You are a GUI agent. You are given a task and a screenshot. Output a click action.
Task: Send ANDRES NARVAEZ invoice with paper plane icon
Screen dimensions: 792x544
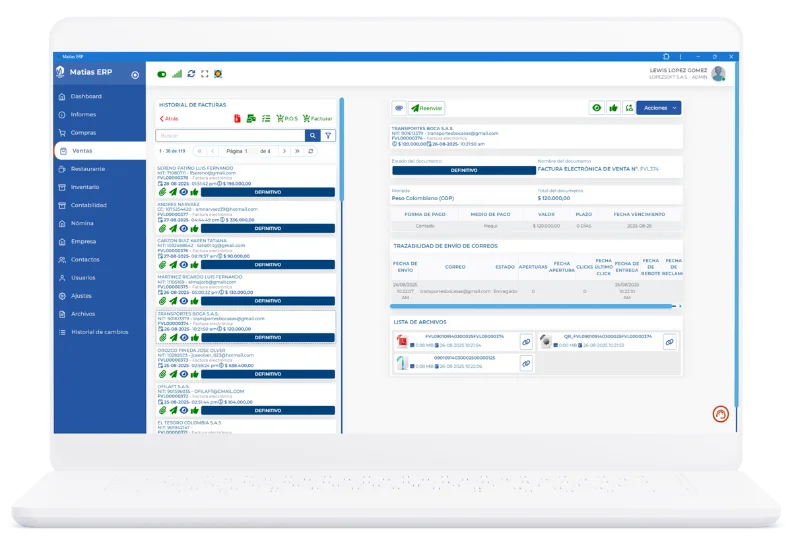pos(173,228)
